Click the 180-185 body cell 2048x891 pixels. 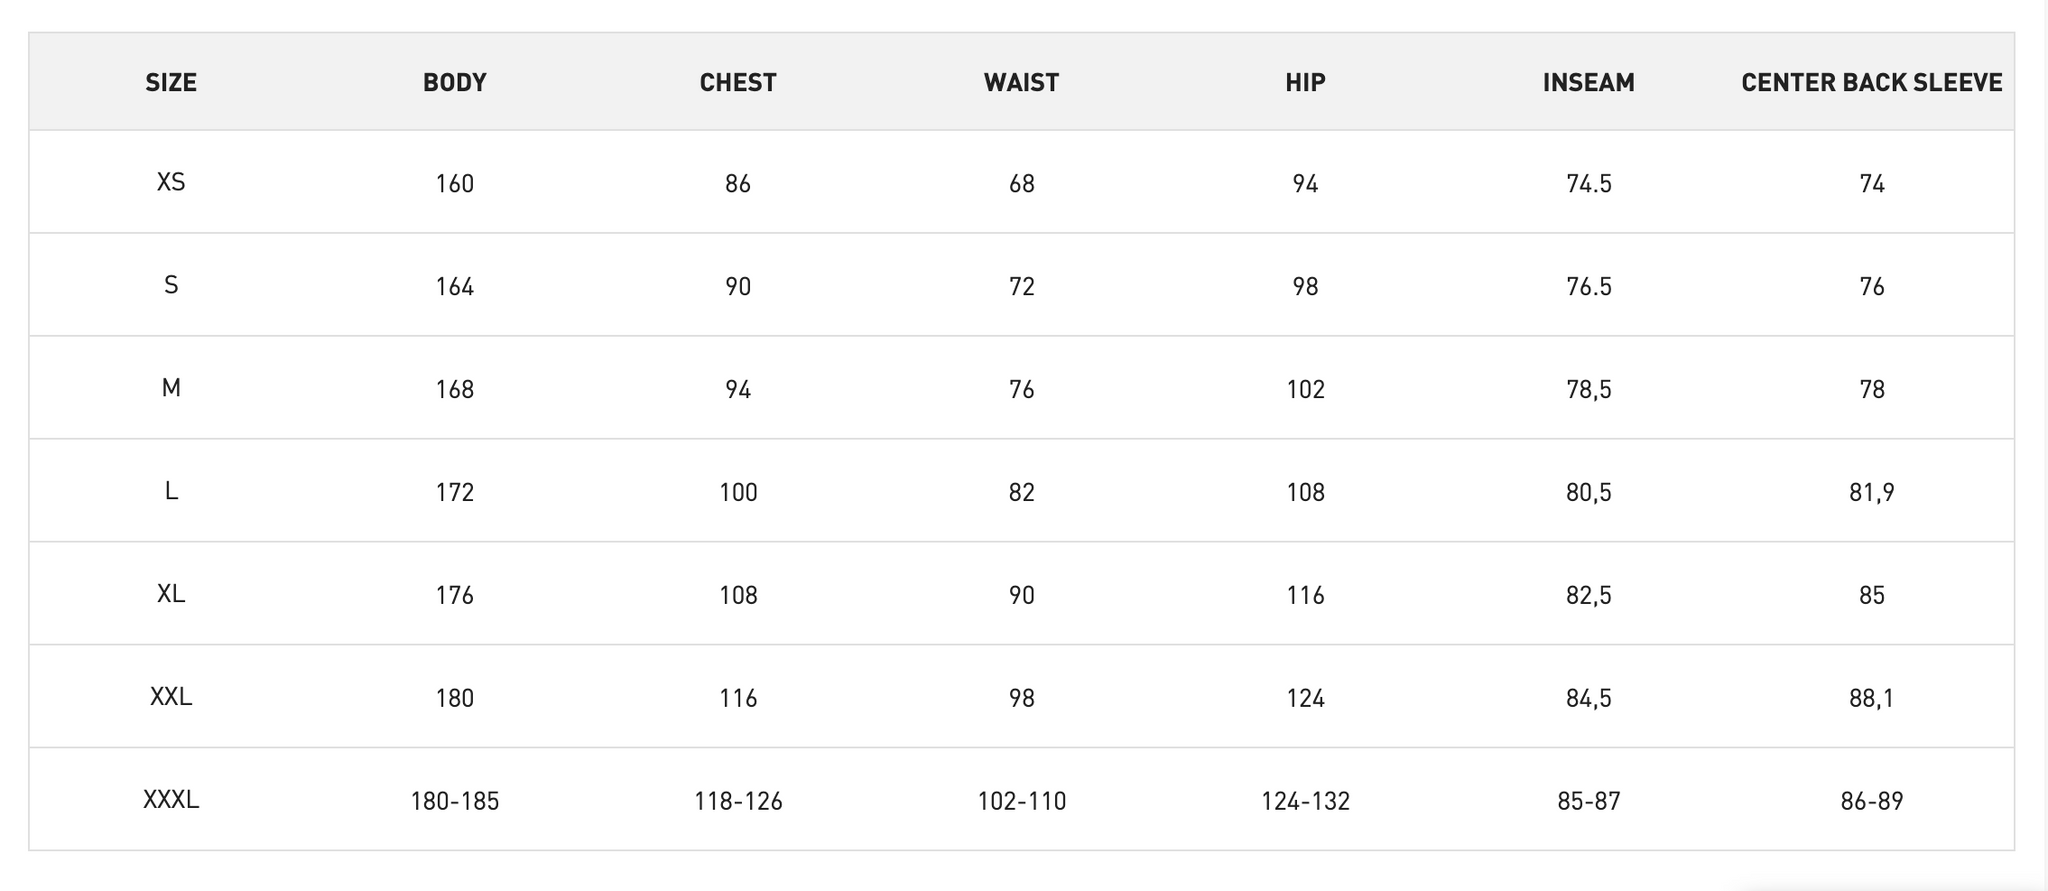[x=455, y=801]
